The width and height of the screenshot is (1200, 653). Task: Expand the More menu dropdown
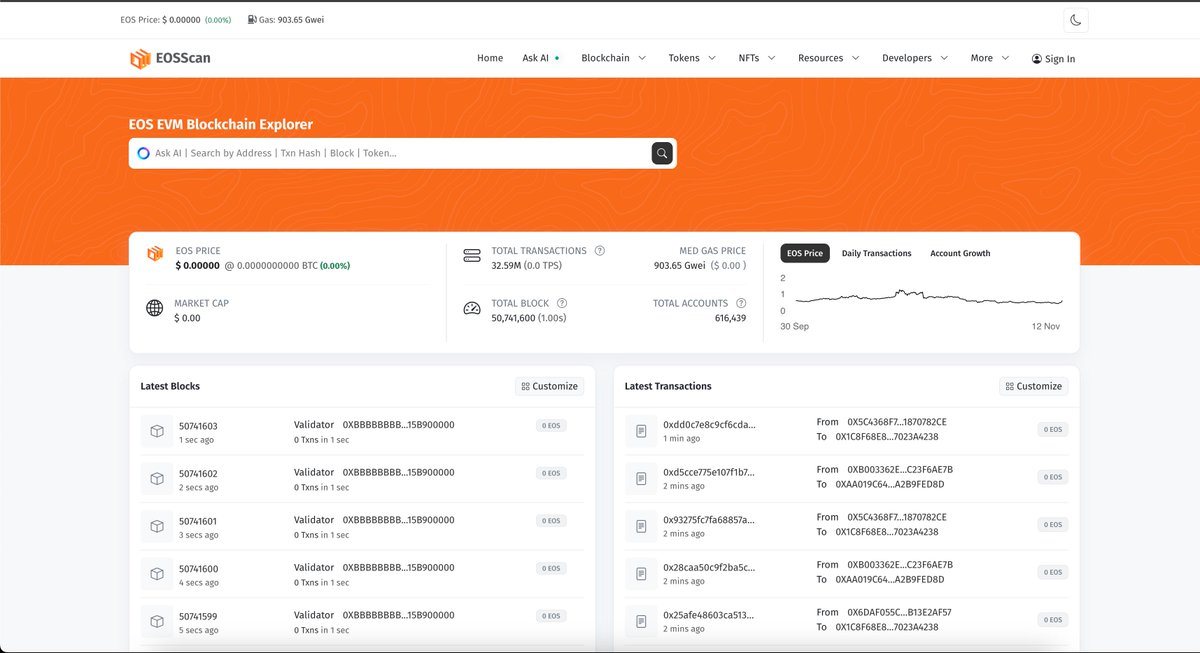pos(990,58)
